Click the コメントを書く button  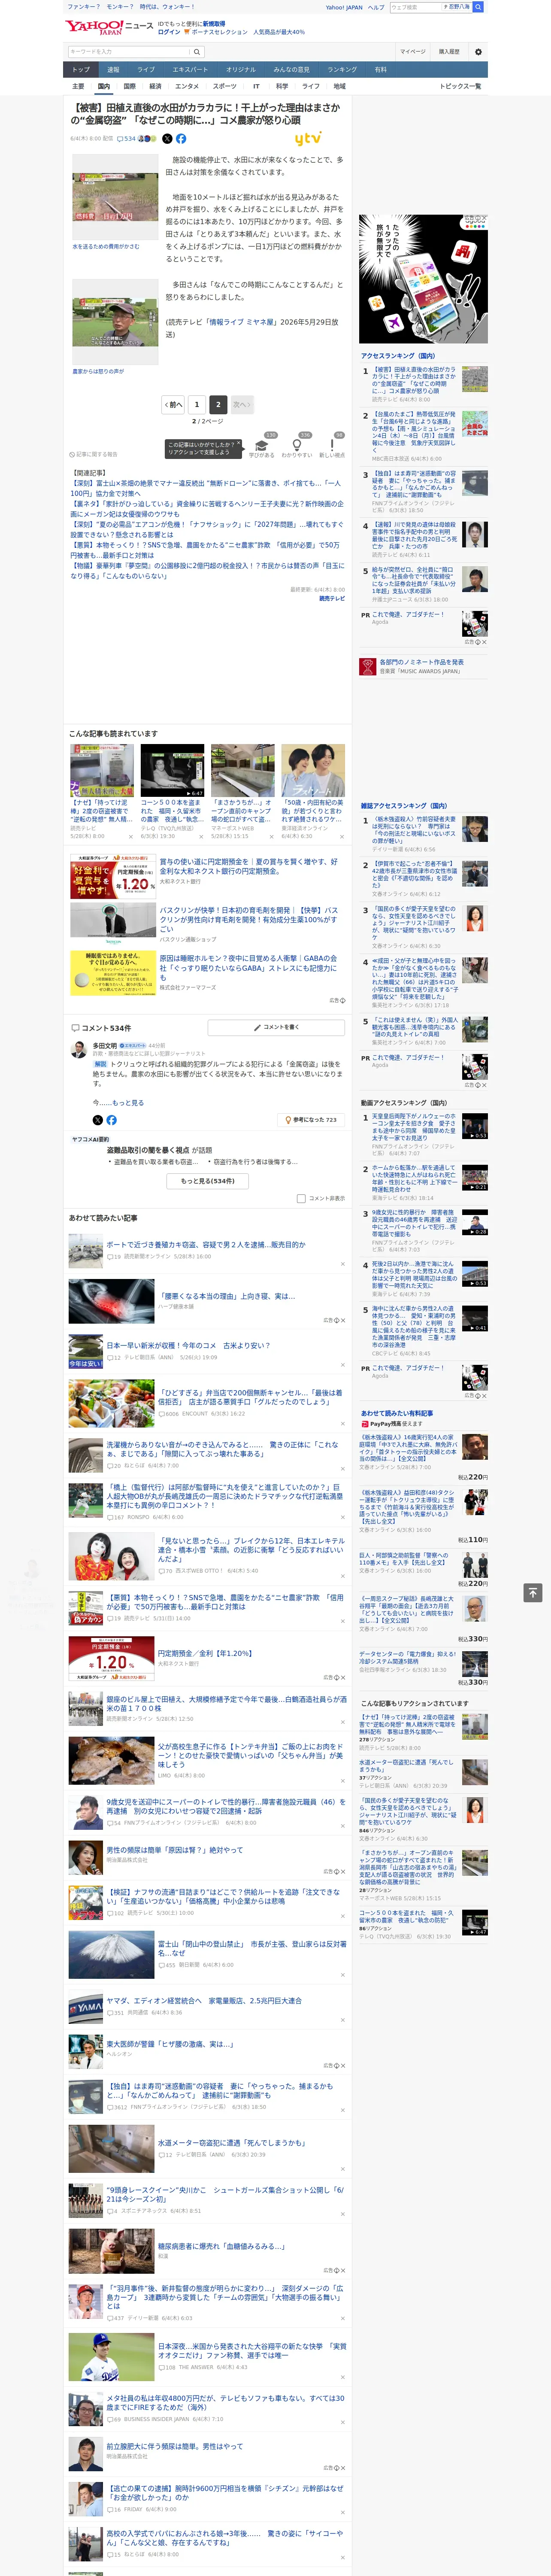tap(277, 1027)
